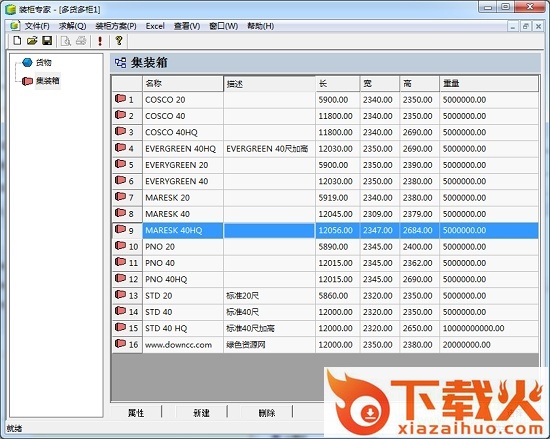The height and width of the screenshot is (439, 550).
Task: Select the STD 40 HQ name cell
Action: click(x=183, y=328)
